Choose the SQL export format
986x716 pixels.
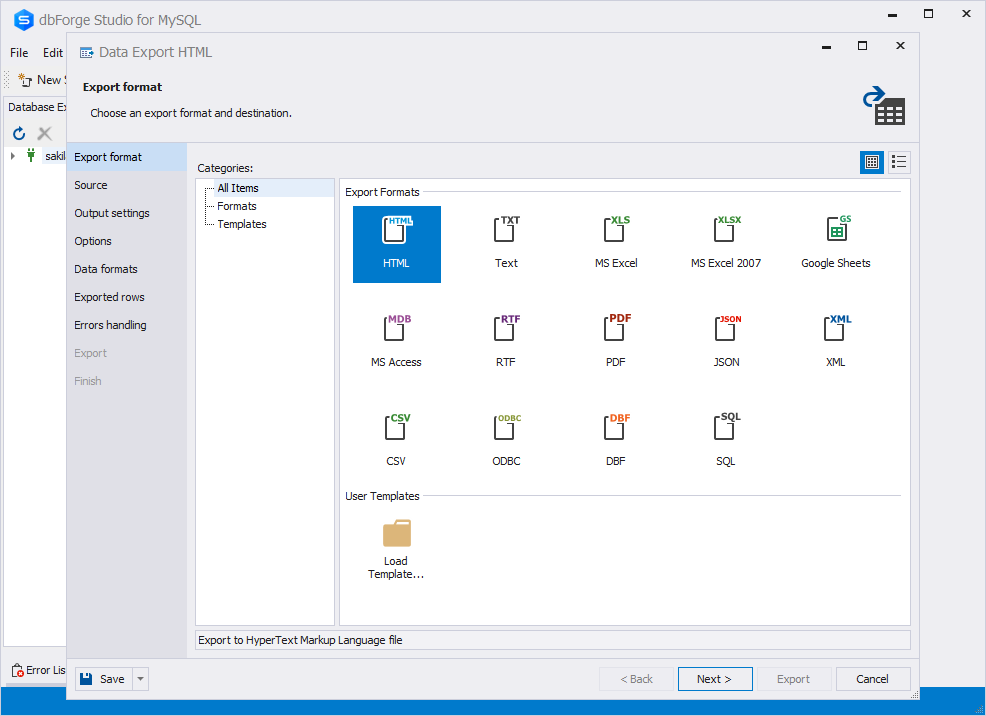pos(726,441)
